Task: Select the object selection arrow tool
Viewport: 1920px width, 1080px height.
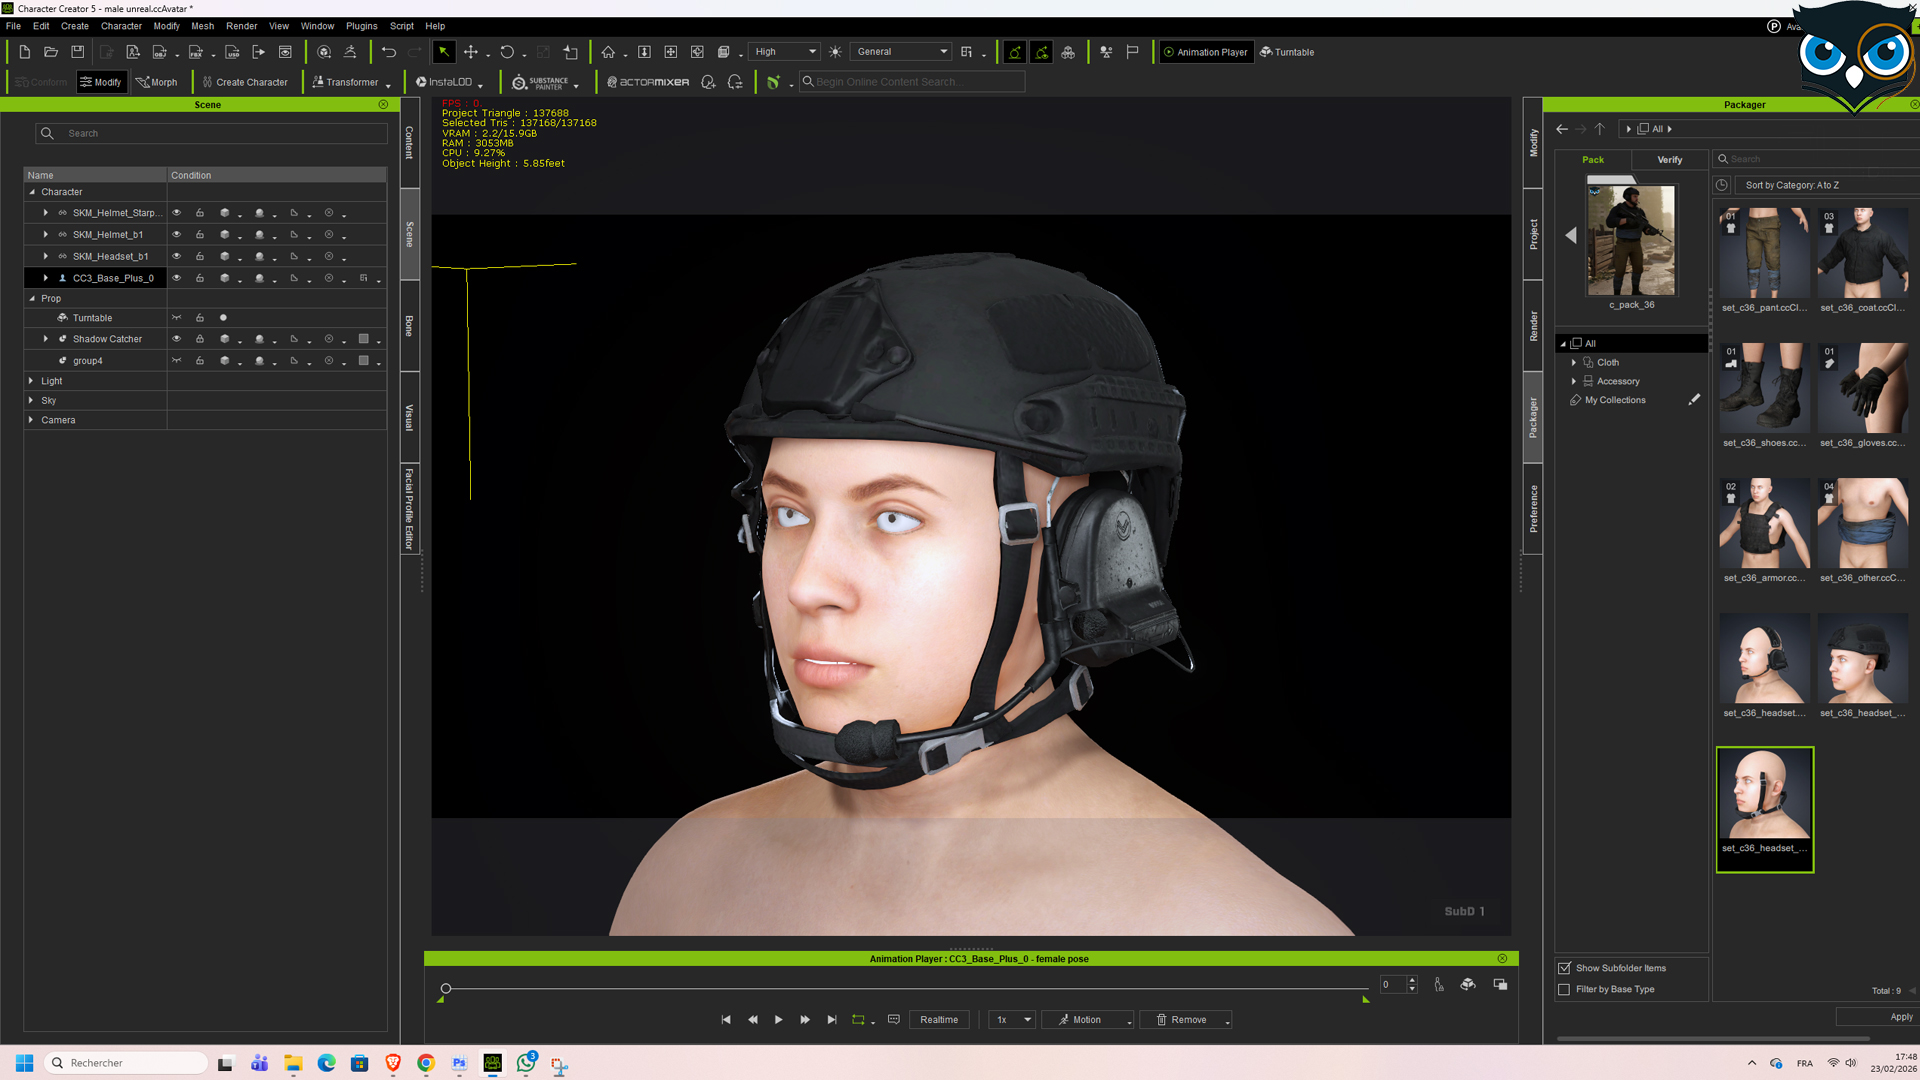Action: point(444,52)
